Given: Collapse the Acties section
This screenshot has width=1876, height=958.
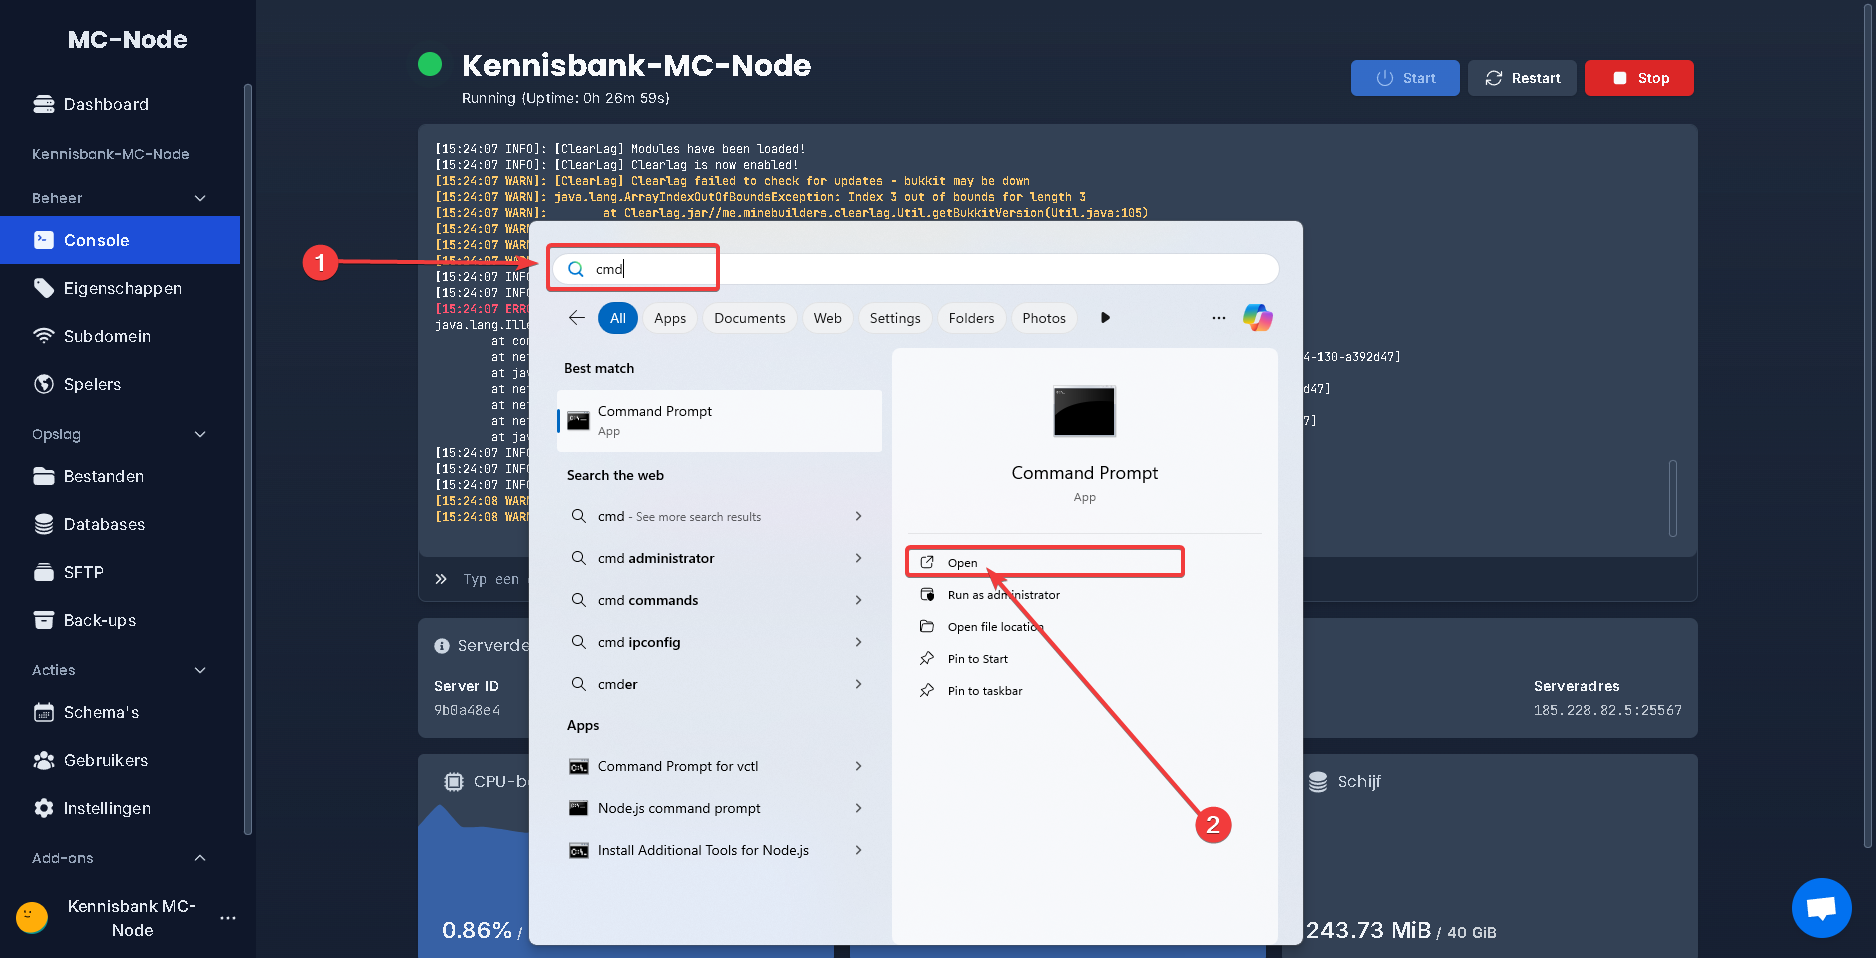Looking at the screenshot, I should pos(200,670).
